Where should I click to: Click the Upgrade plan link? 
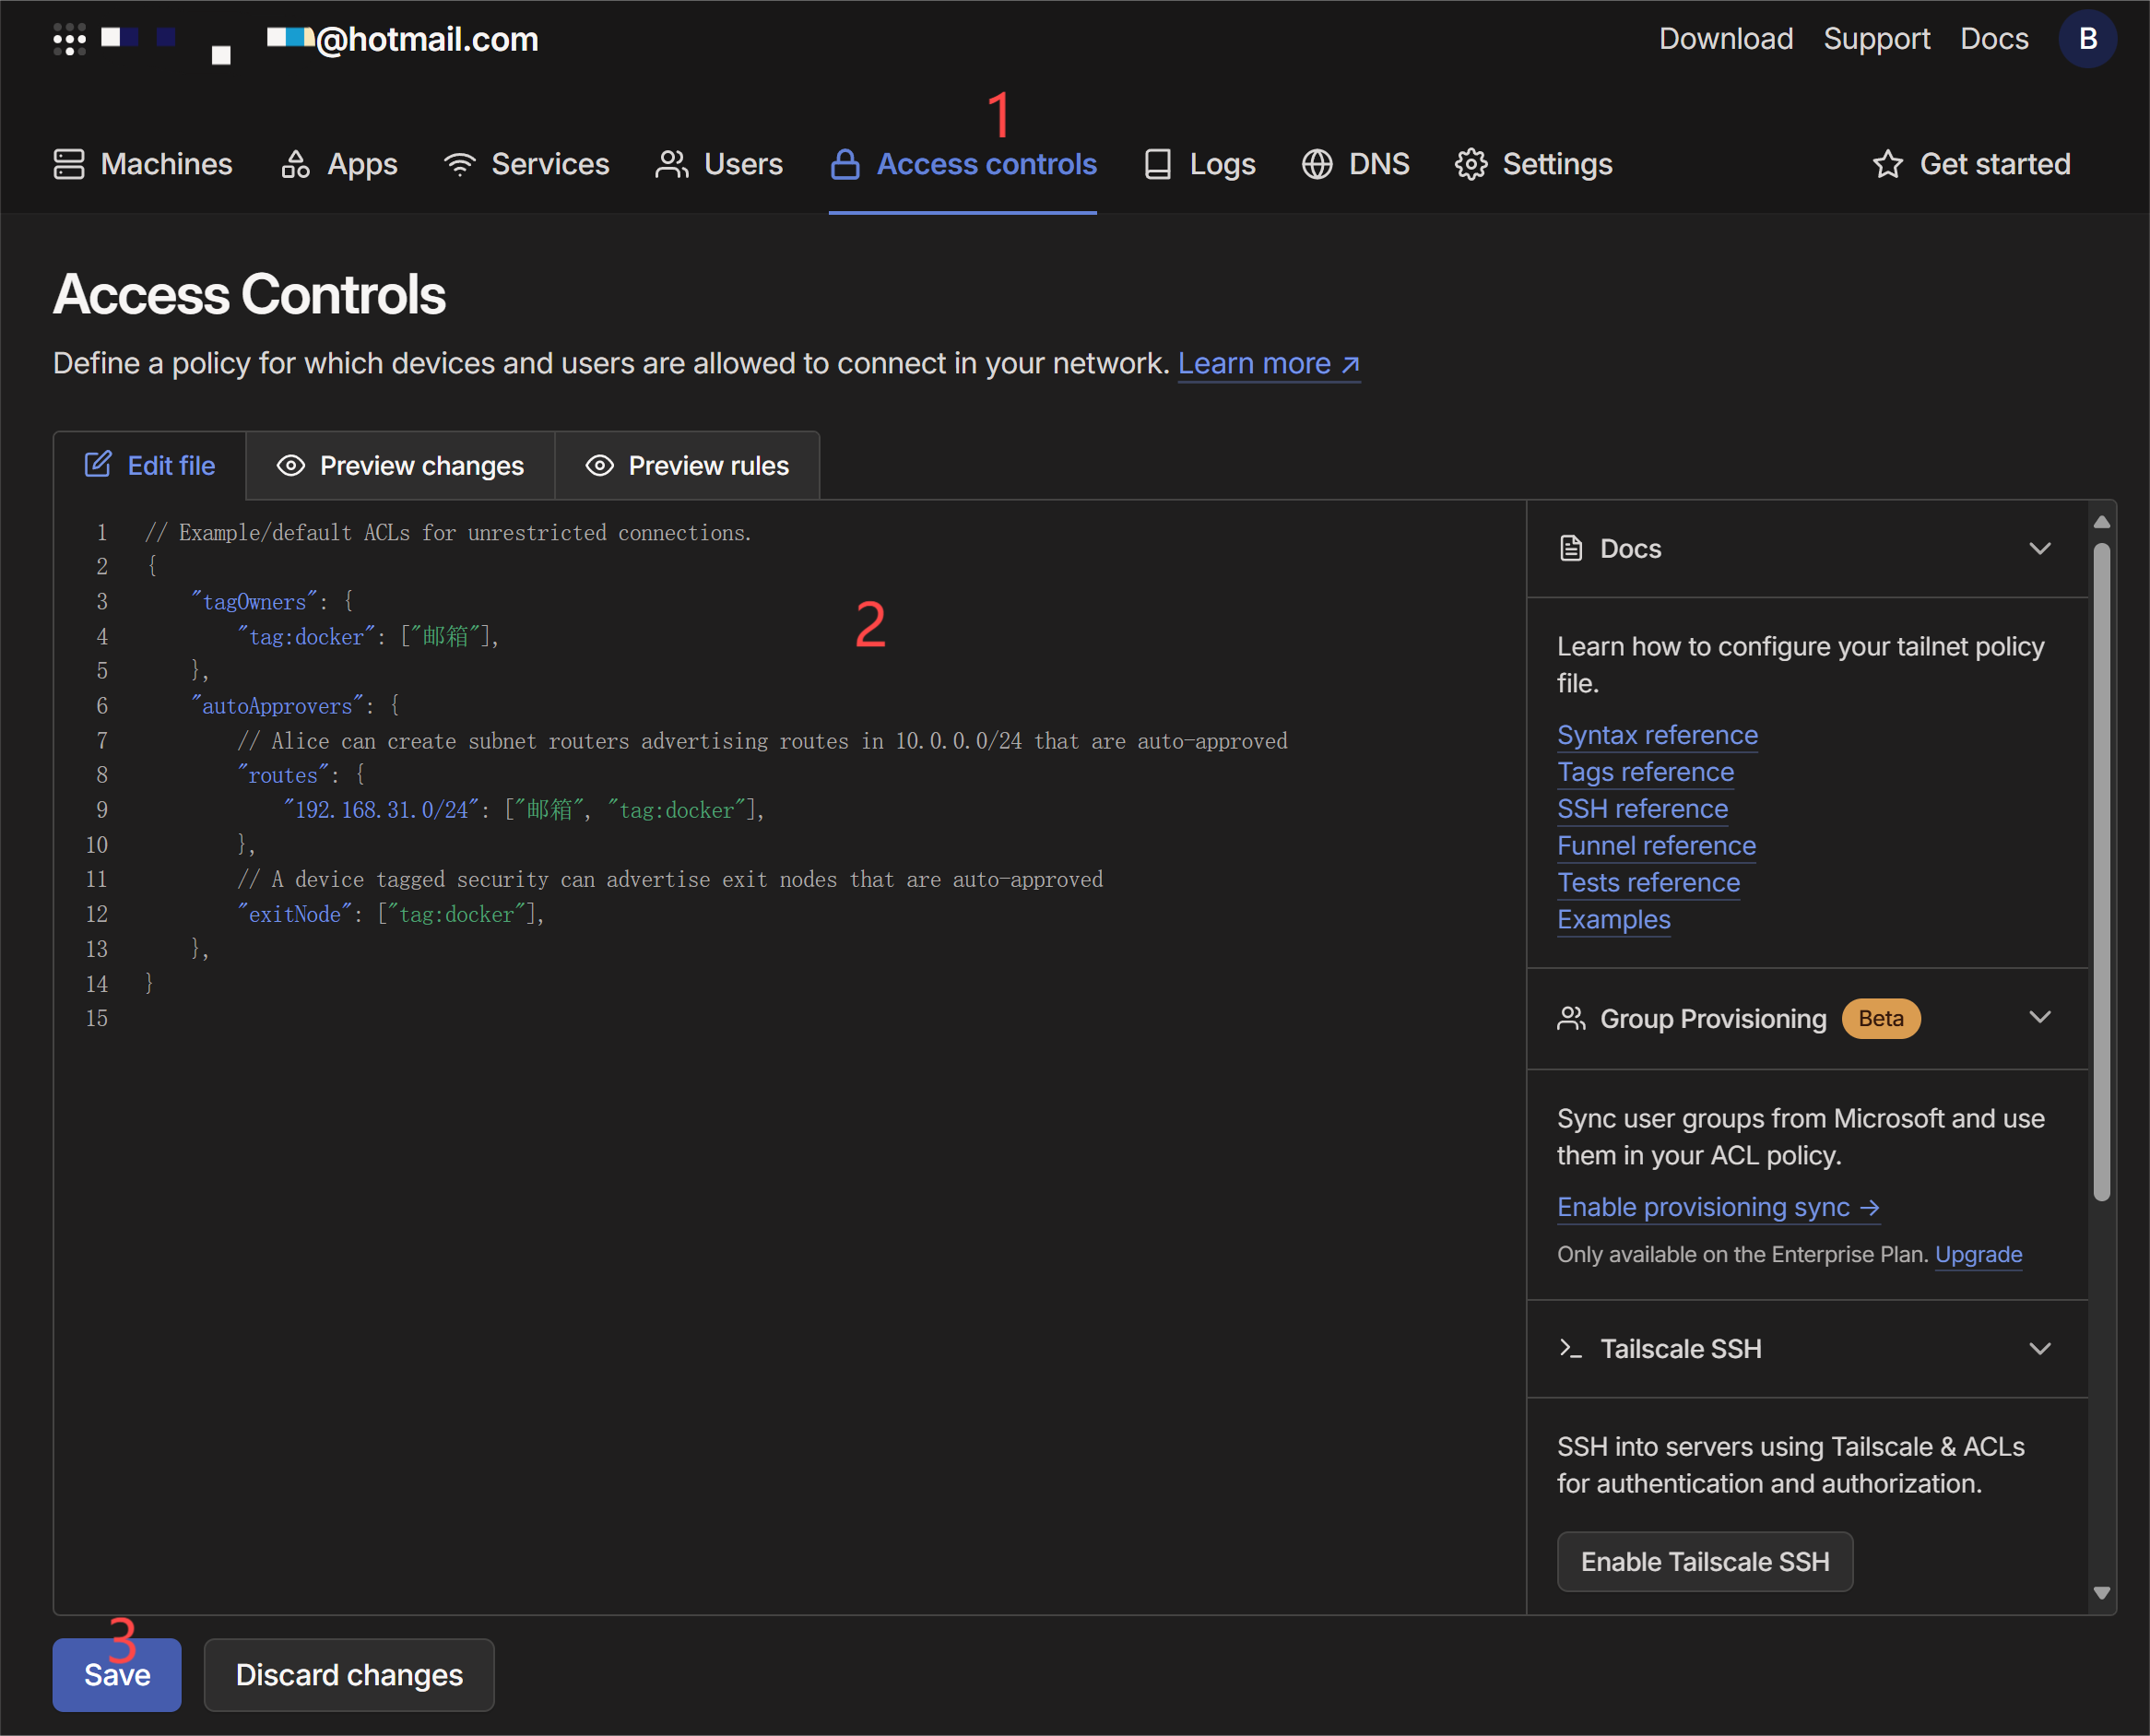click(x=1978, y=1254)
